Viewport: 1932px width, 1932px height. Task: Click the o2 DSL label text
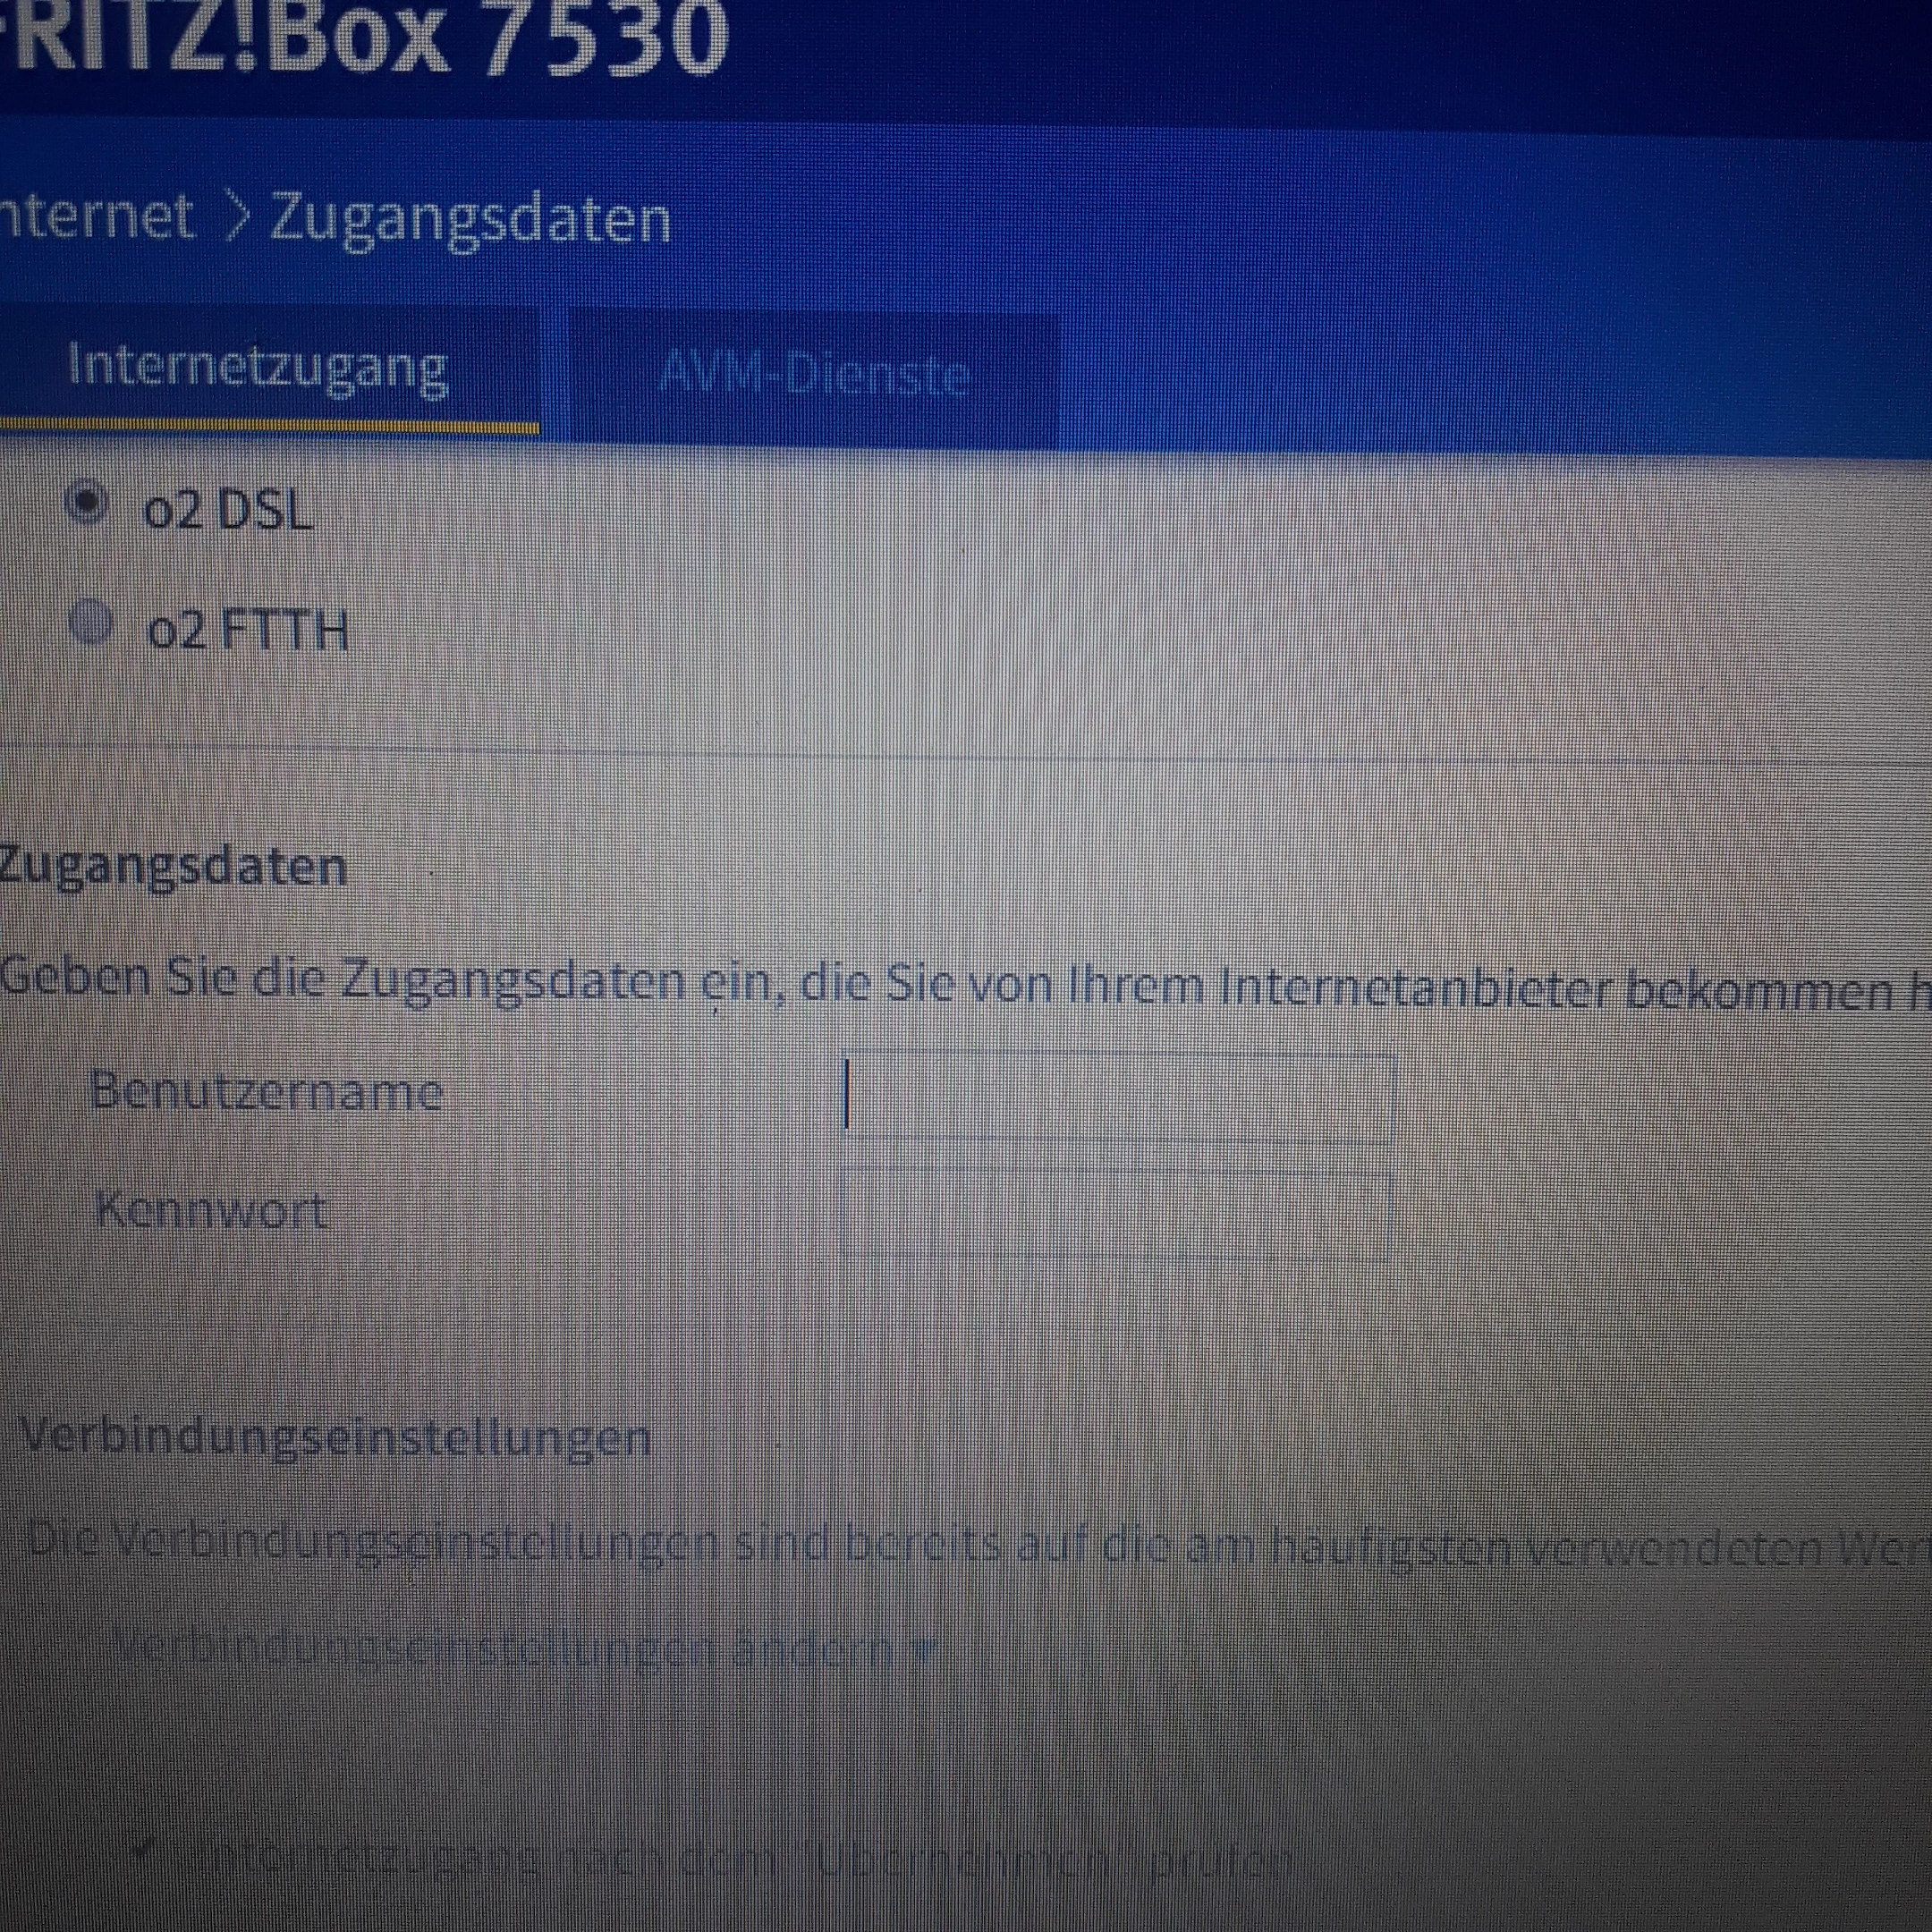(x=228, y=511)
